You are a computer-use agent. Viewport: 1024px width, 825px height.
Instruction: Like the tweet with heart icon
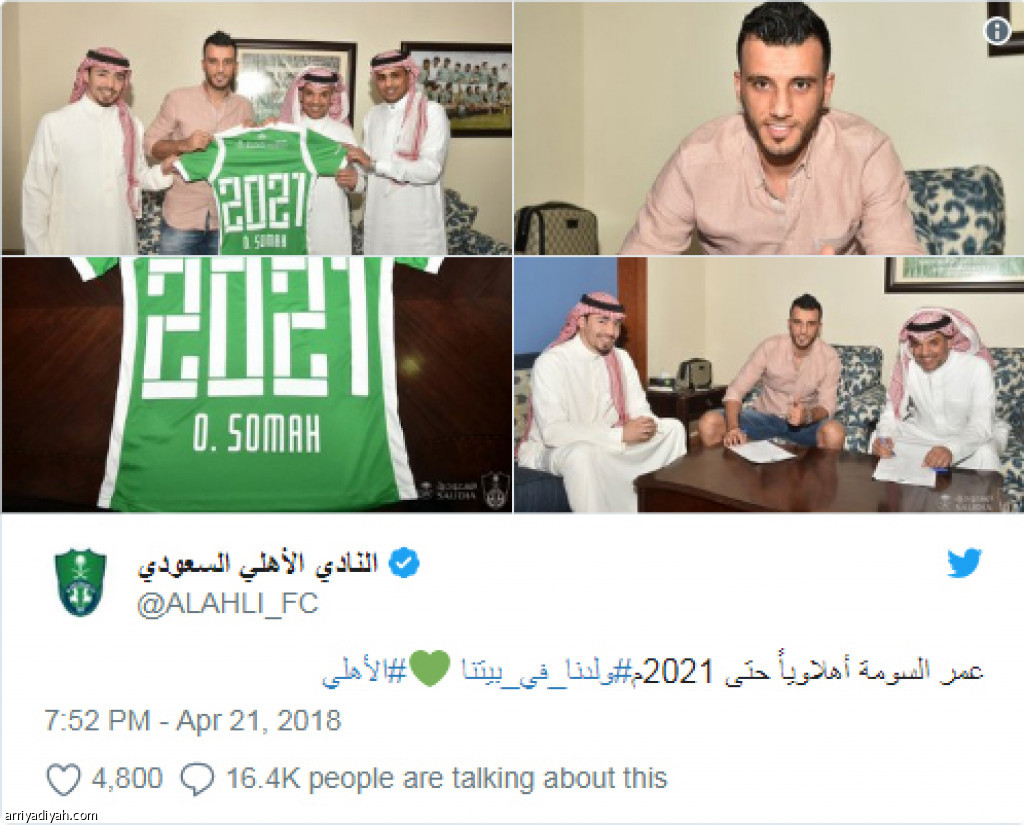63,779
